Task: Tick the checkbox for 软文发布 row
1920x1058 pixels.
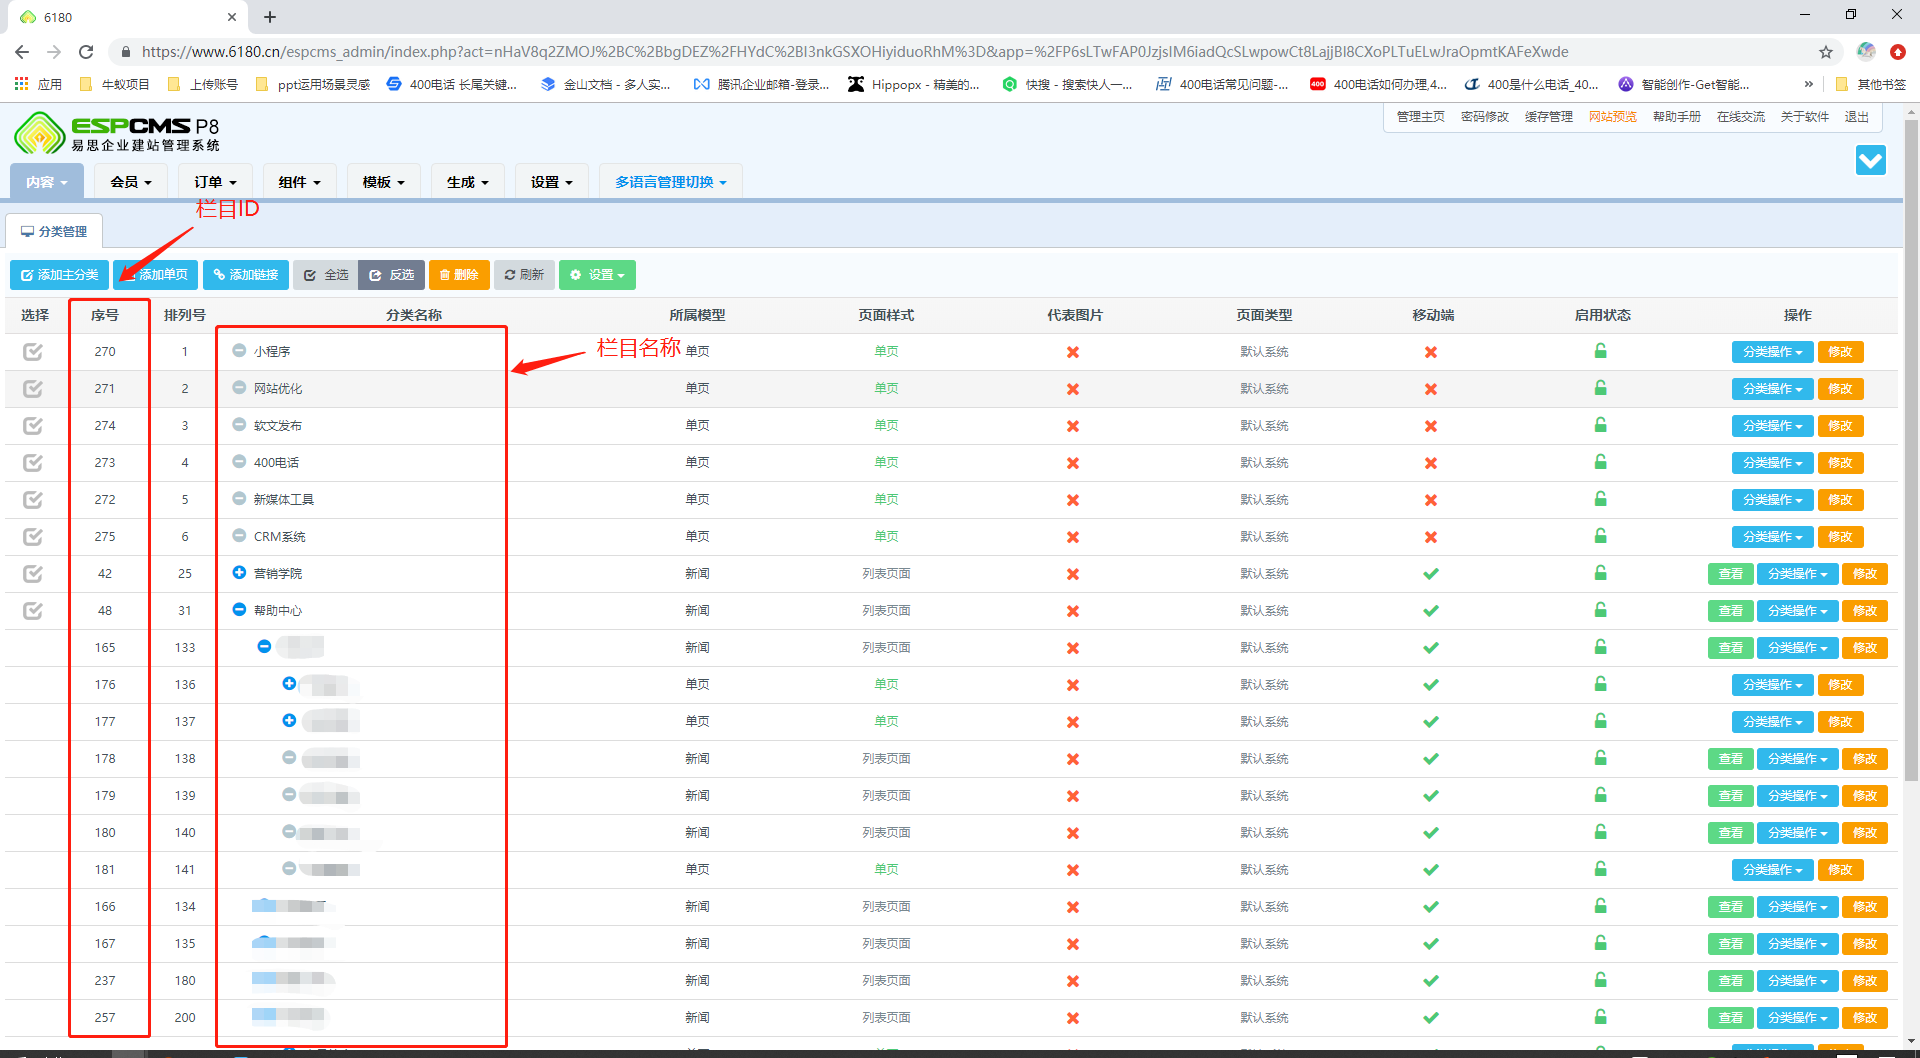Action: [x=33, y=426]
